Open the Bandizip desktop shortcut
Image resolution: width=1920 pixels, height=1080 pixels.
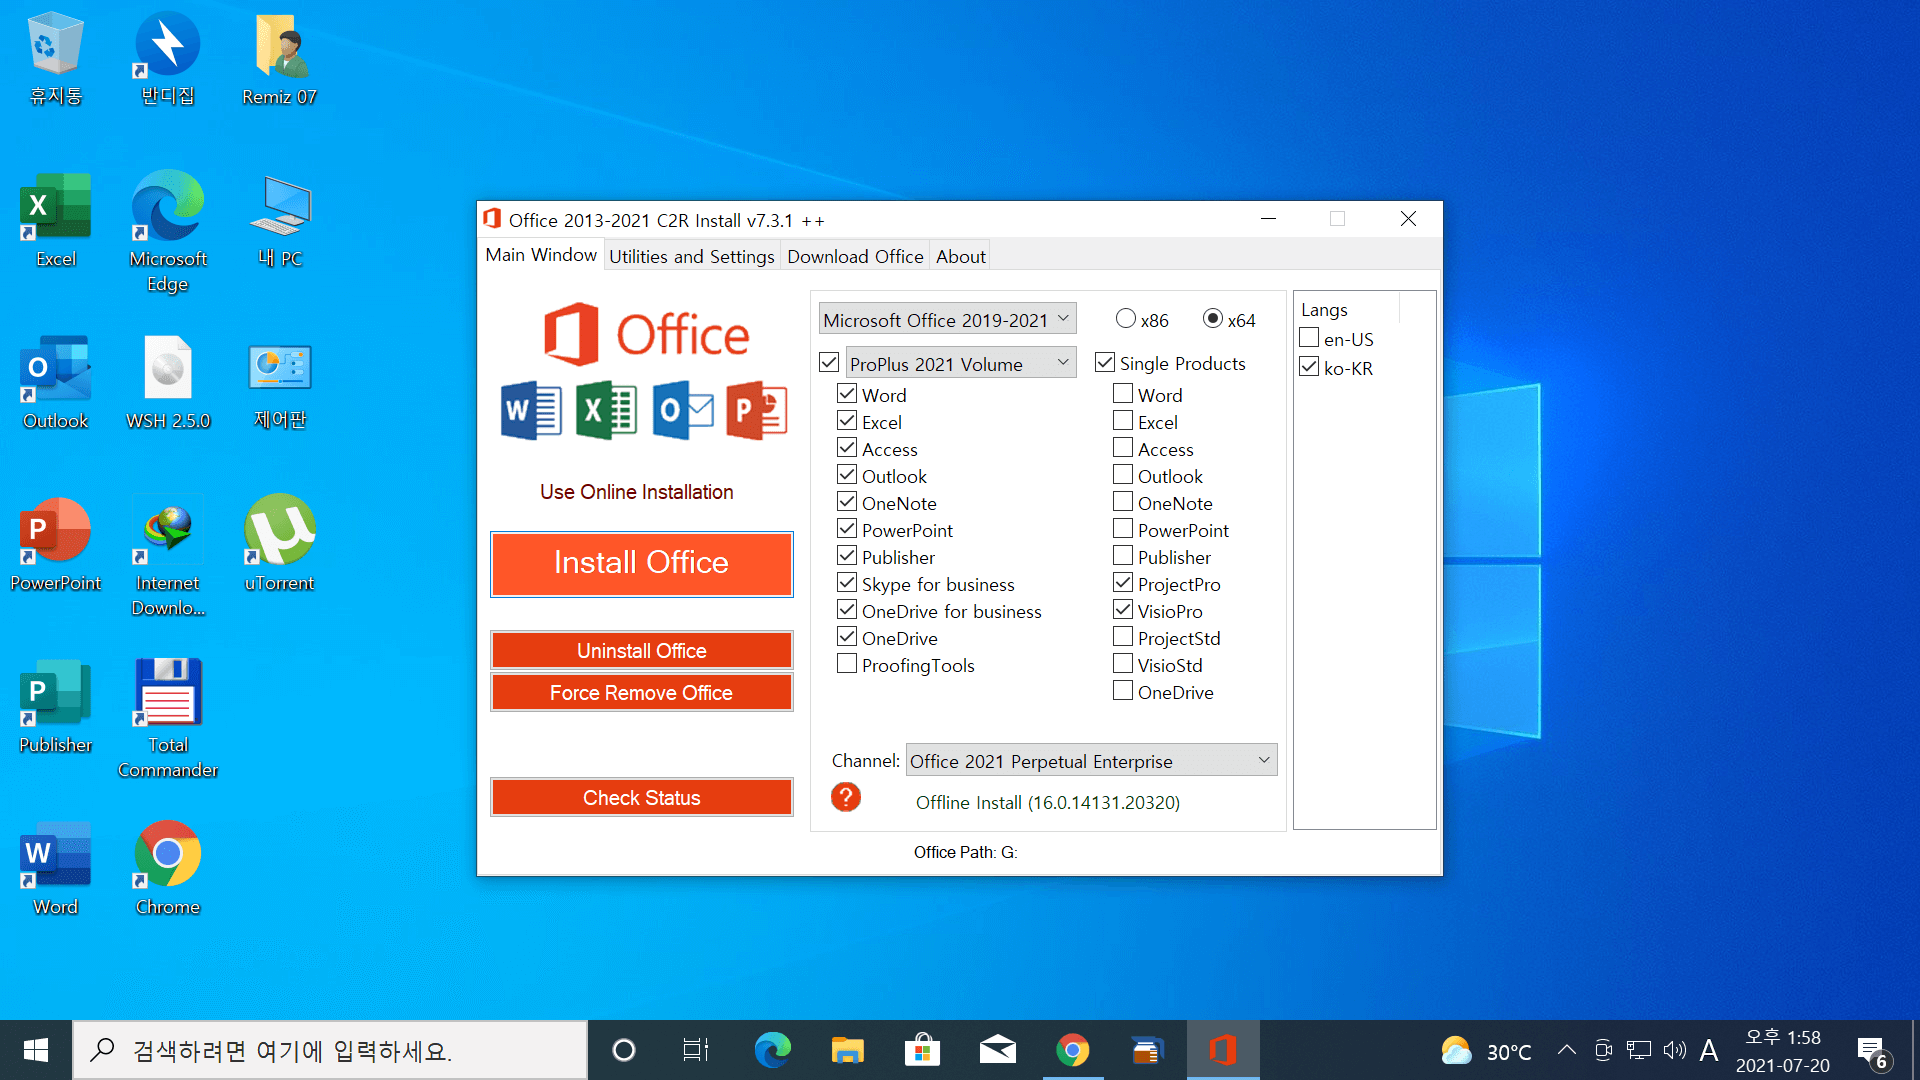(x=168, y=58)
